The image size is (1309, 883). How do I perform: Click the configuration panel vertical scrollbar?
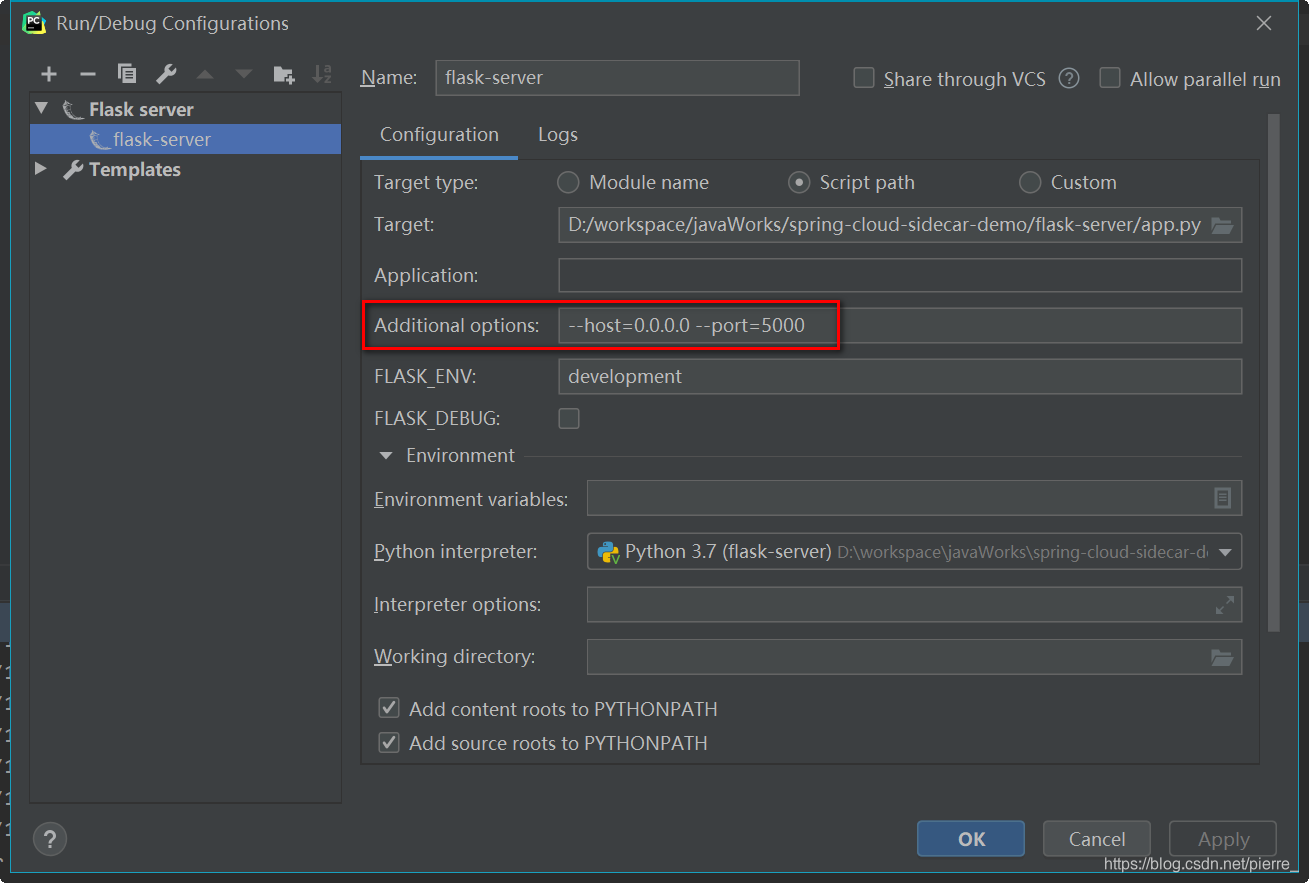pyautogui.click(x=1273, y=373)
